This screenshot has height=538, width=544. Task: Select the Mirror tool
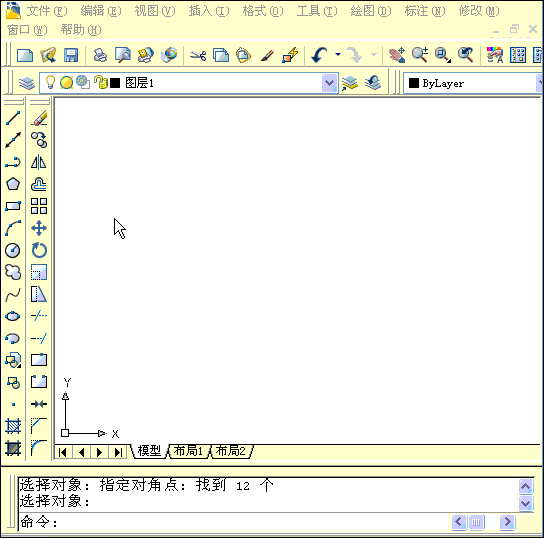[x=39, y=162]
